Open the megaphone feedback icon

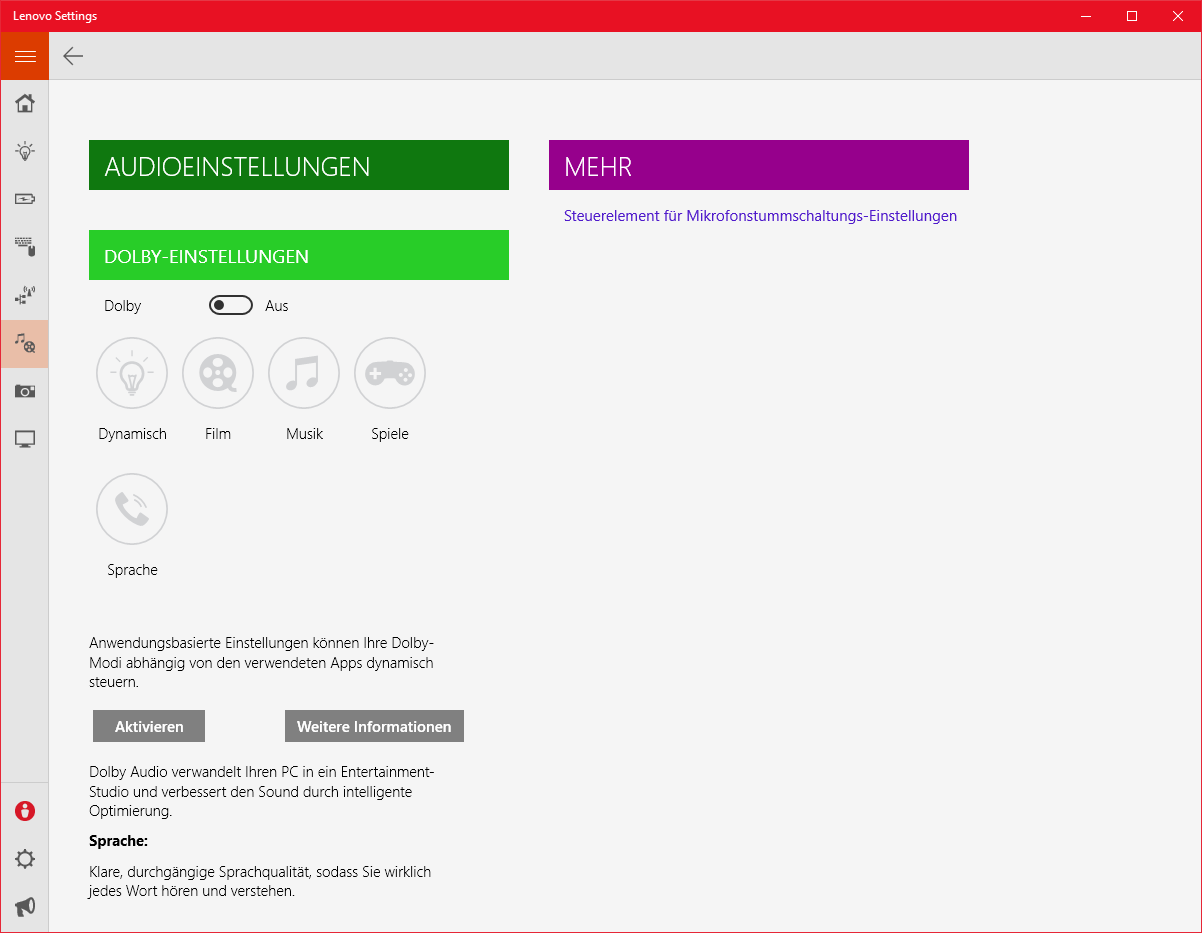(x=25, y=907)
